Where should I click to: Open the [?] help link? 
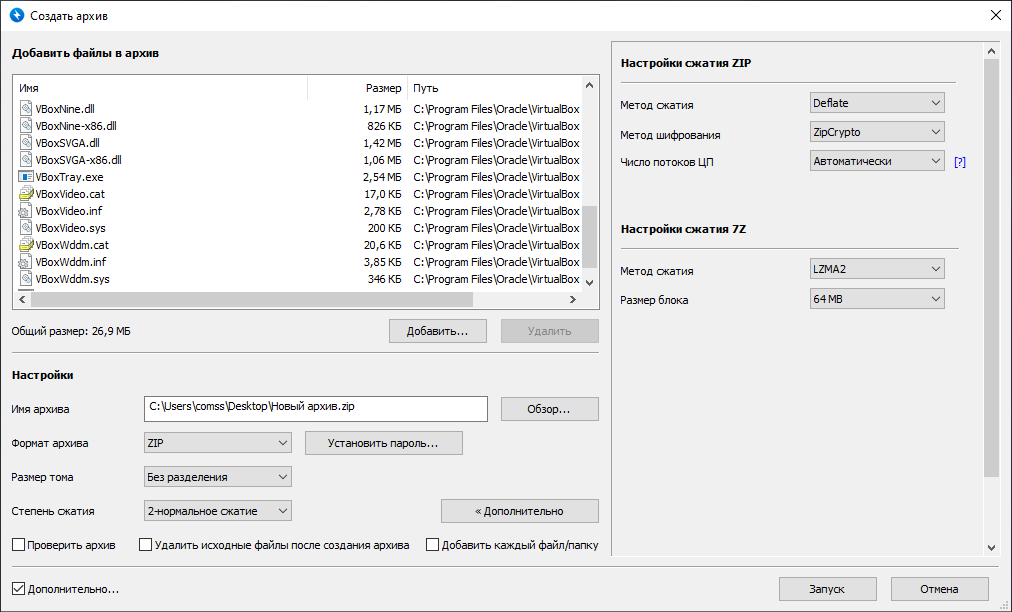pos(960,162)
